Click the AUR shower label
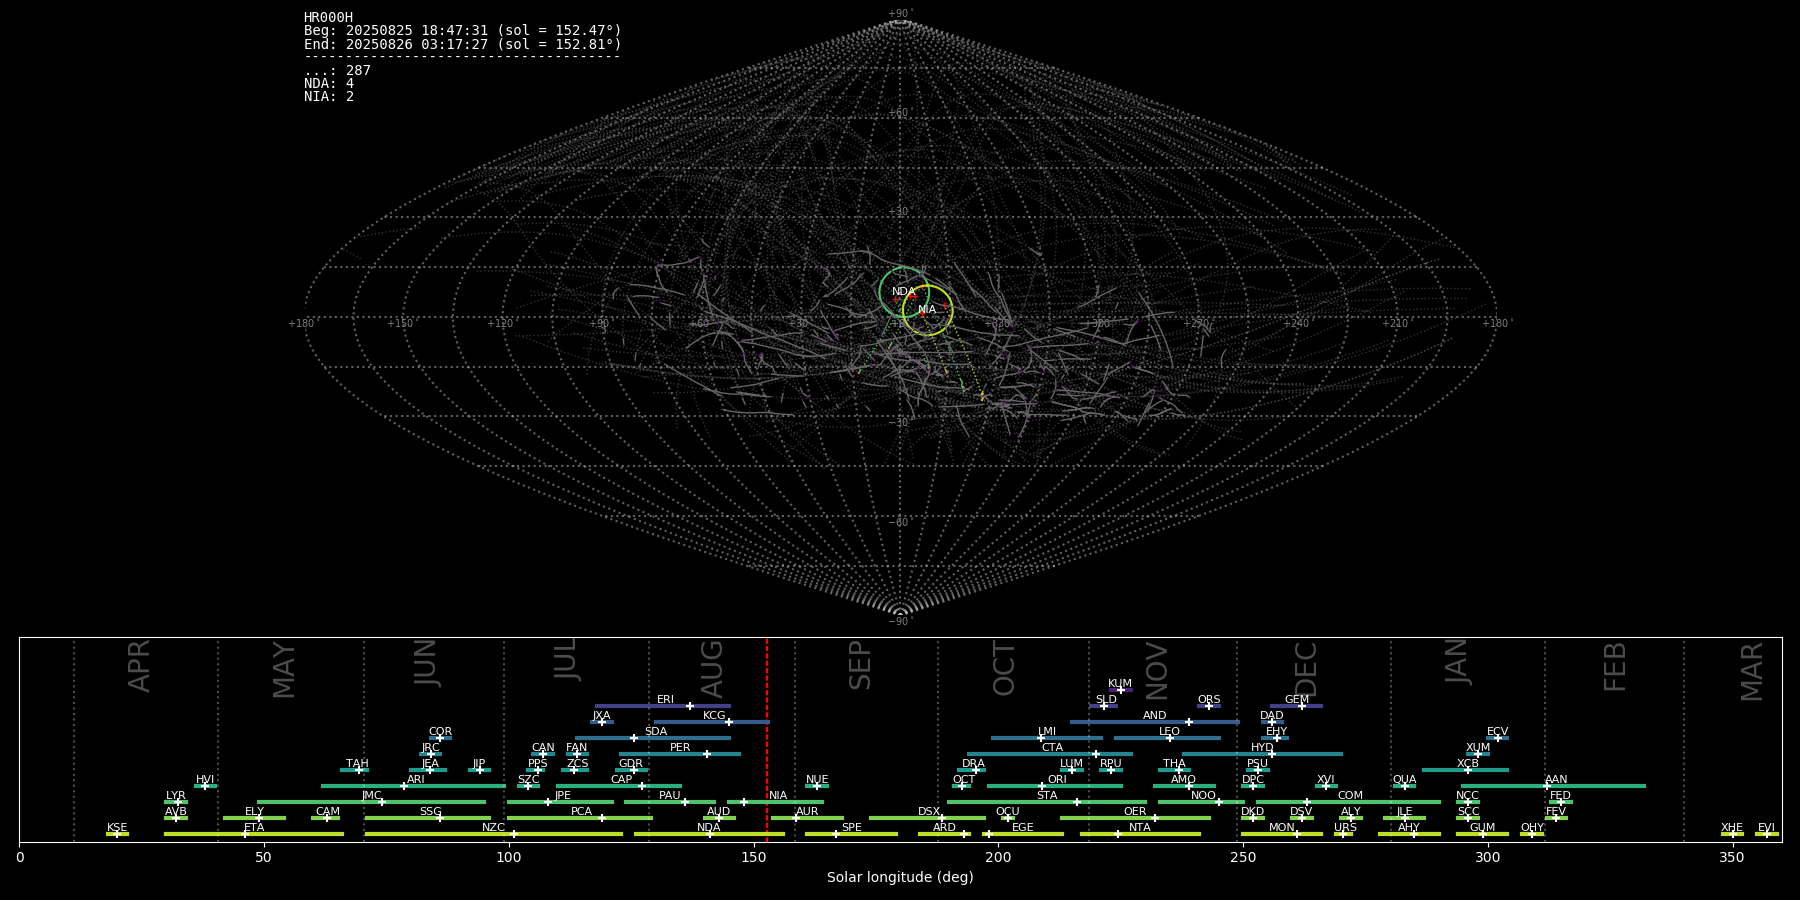 (x=807, y=812)
